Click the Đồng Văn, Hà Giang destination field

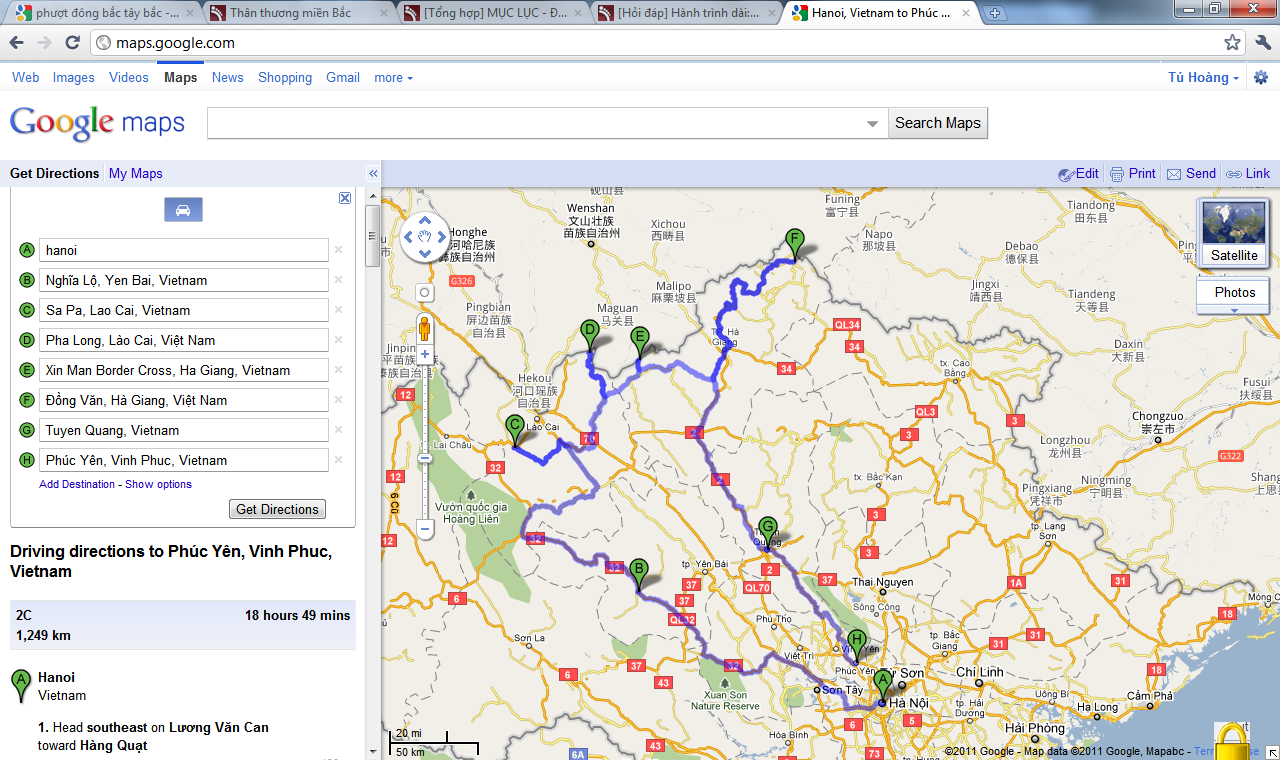184,400
